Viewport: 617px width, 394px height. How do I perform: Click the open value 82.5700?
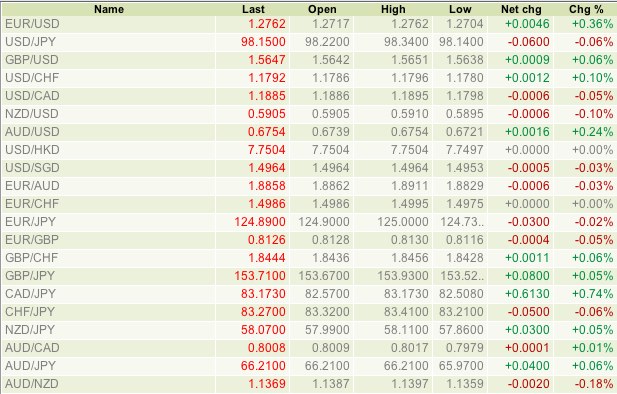(x=327, y=294)
